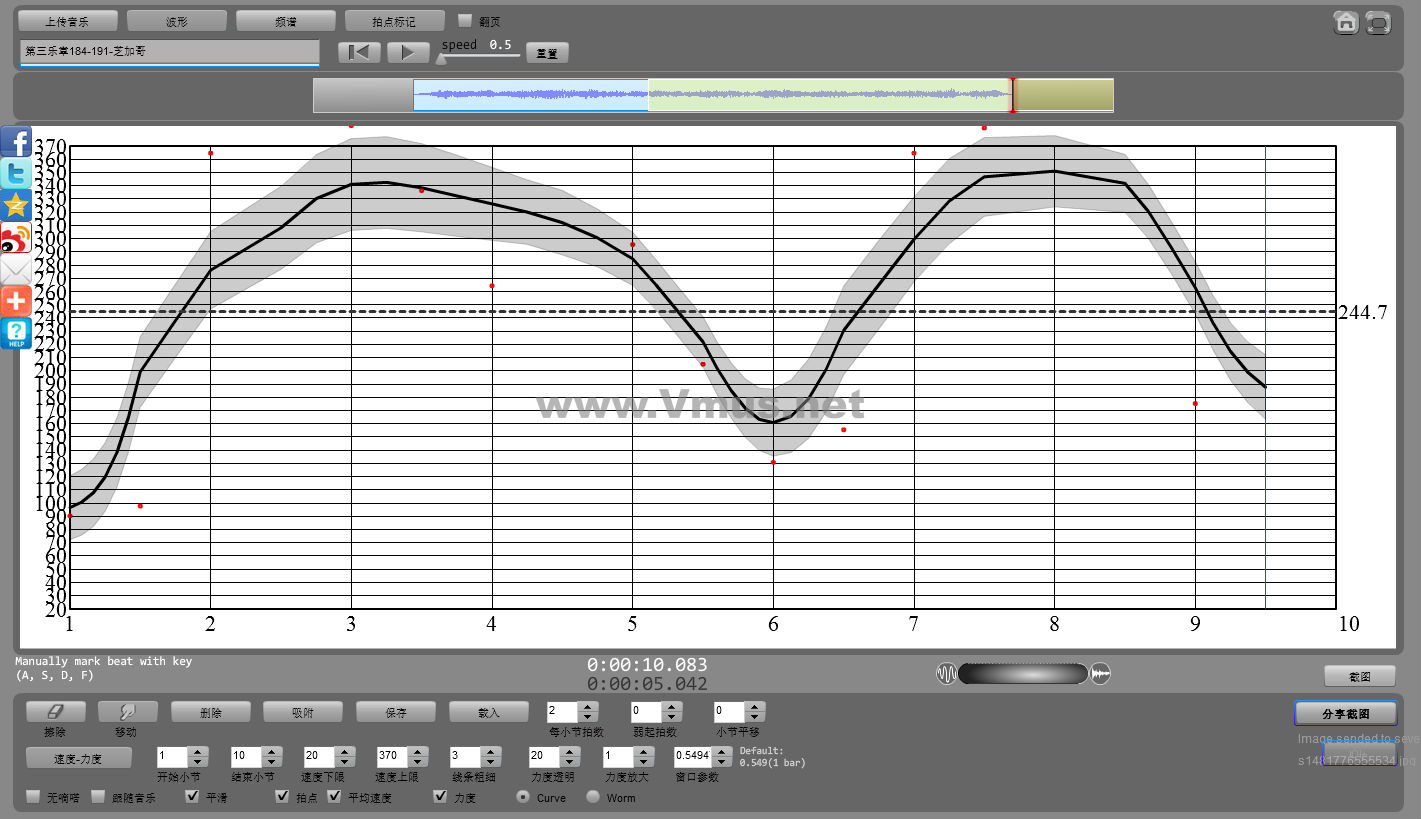Decrease 每小节拍数 with down arrow
Screen dimensions: 1421x819
[x=589, y=717]
